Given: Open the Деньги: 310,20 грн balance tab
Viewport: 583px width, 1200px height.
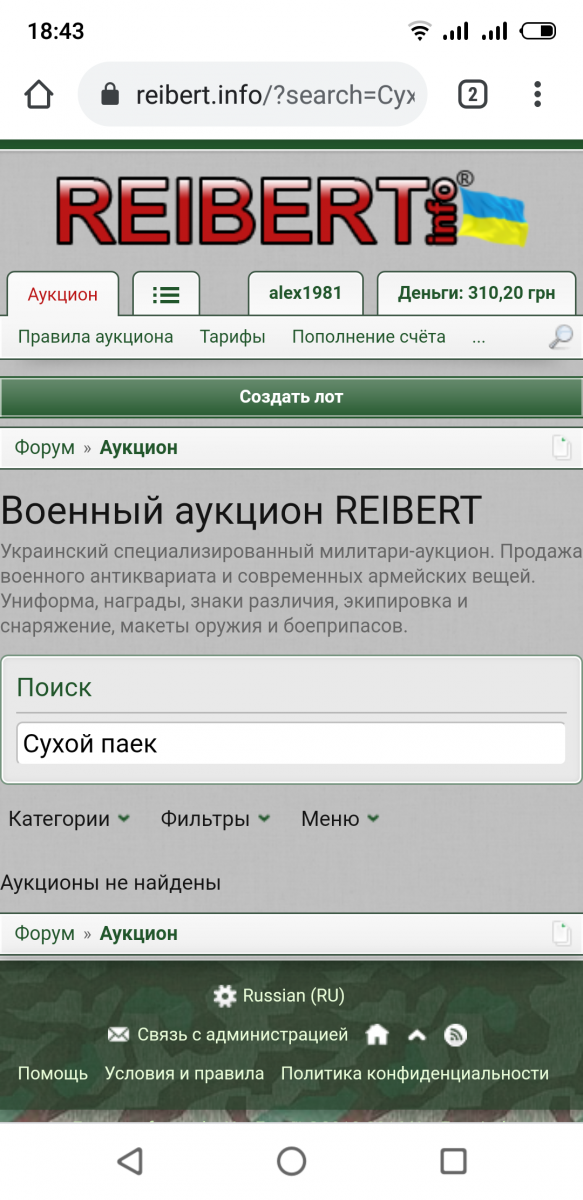Looking at the screenshot, I should [476, 293].
